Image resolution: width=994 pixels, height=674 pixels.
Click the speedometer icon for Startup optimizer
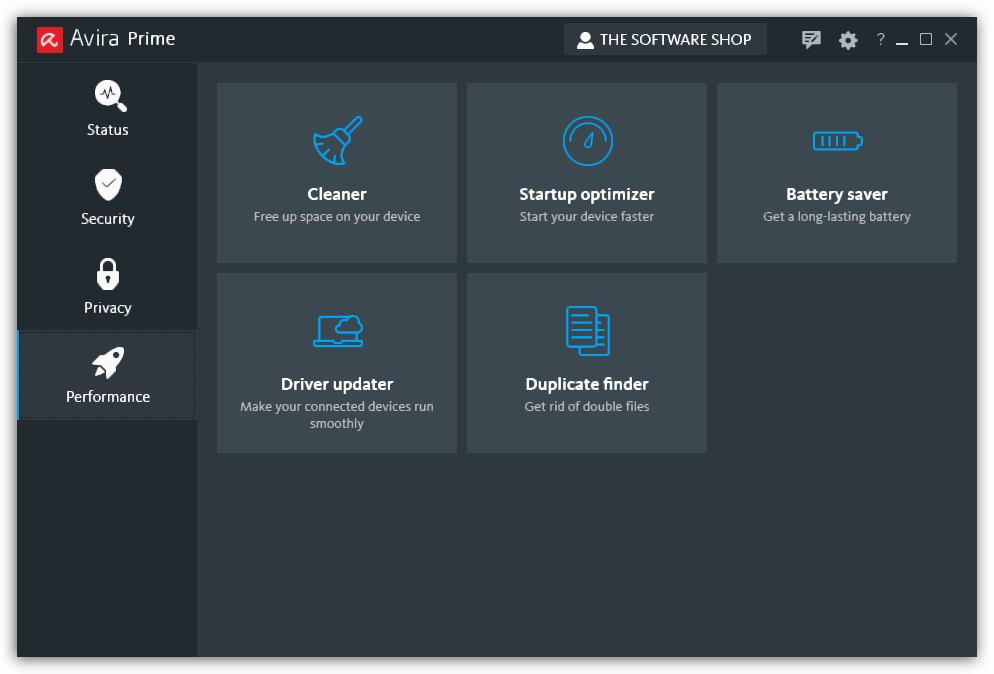[x=587, y=141]
